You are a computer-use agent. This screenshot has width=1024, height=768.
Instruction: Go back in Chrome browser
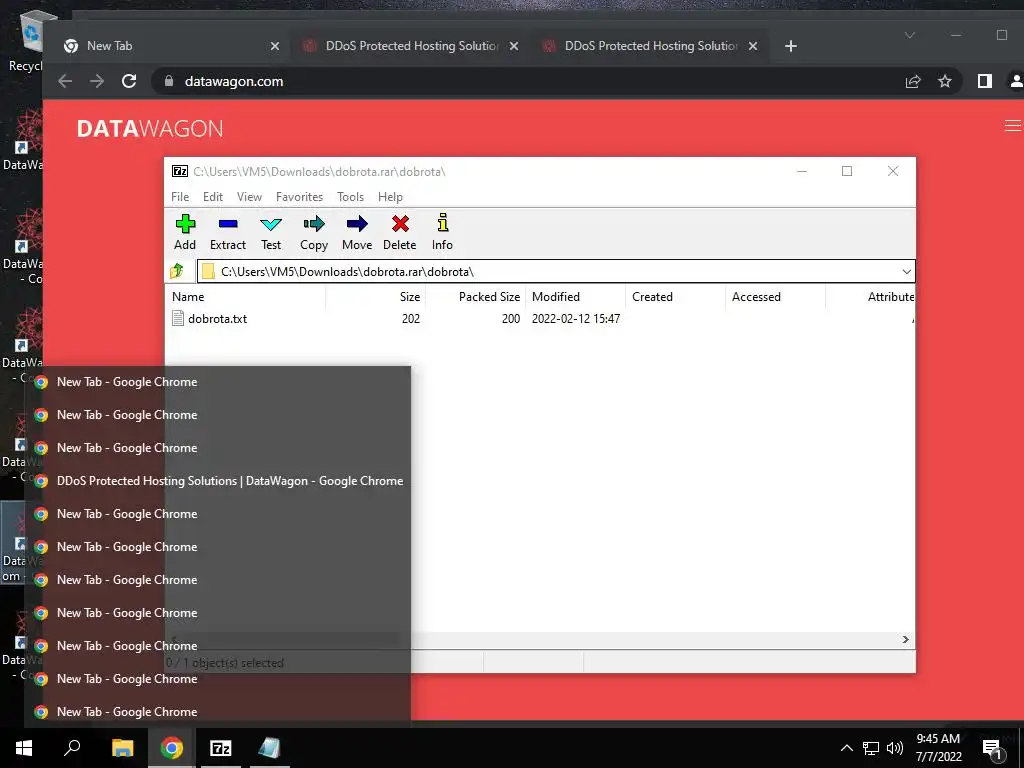click(65, 81)
